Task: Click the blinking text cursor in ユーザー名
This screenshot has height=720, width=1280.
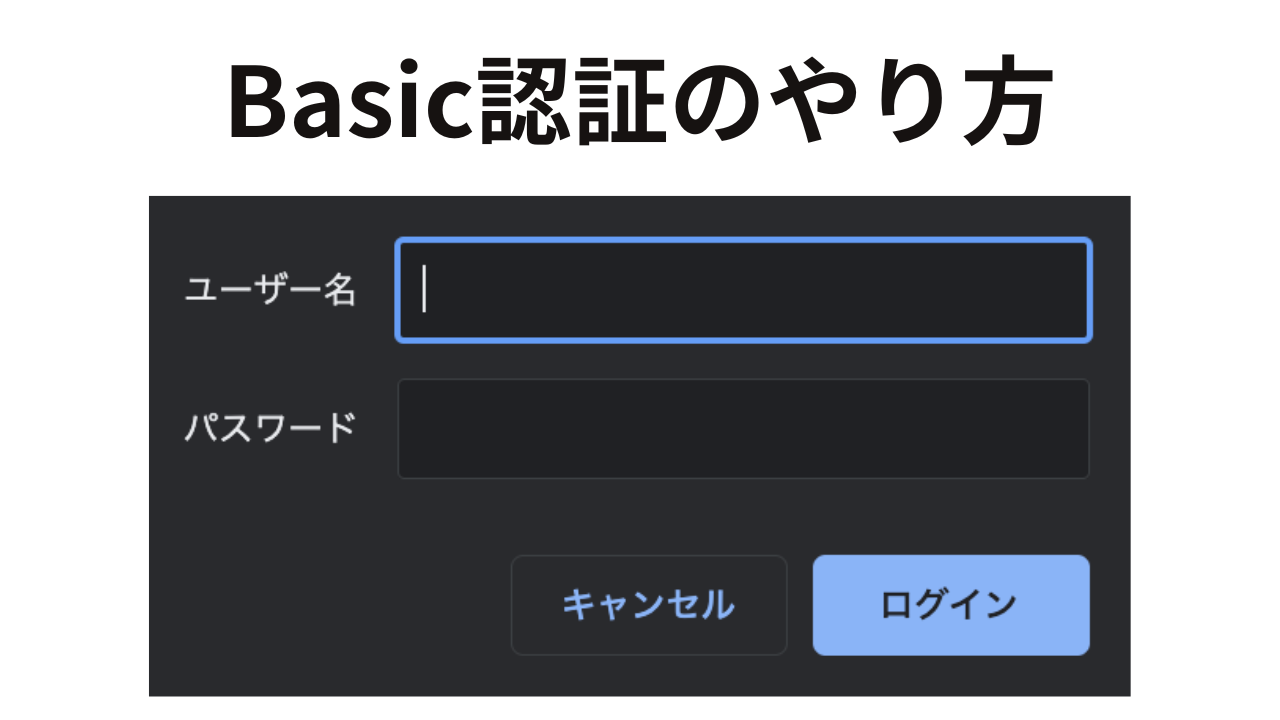Action: click(425, 290)
